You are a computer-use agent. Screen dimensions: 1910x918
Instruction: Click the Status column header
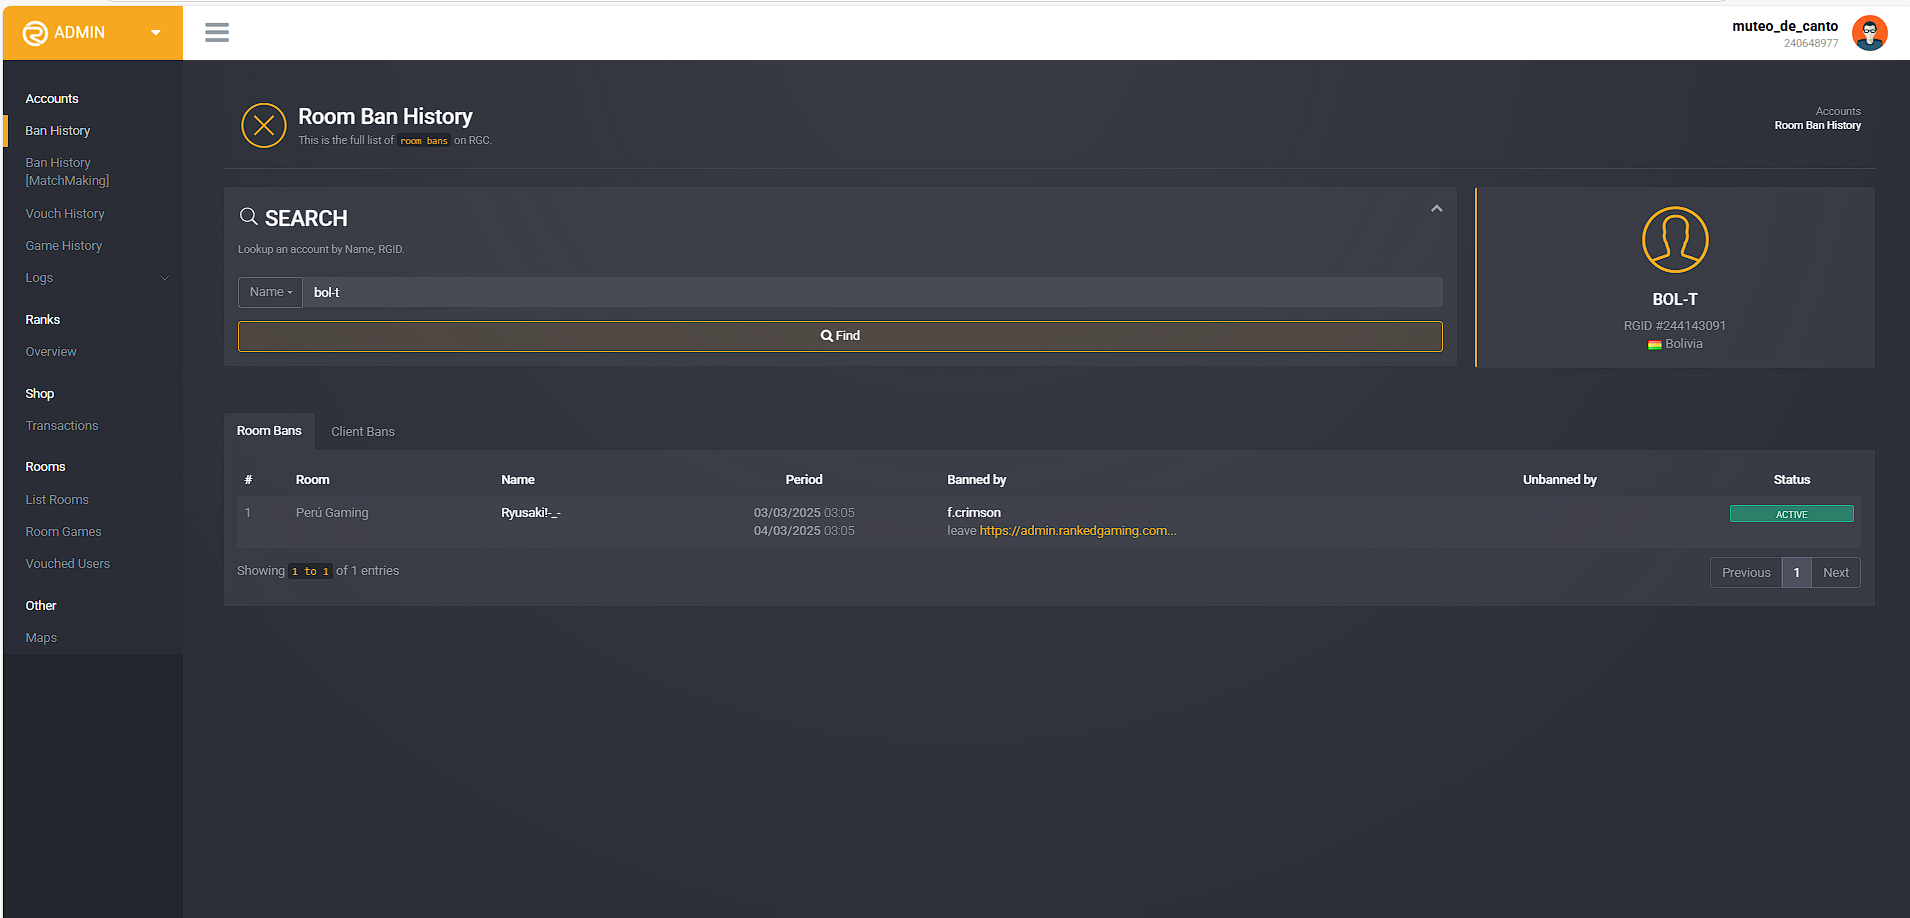pyautogui.click(x=1792, y=480)
